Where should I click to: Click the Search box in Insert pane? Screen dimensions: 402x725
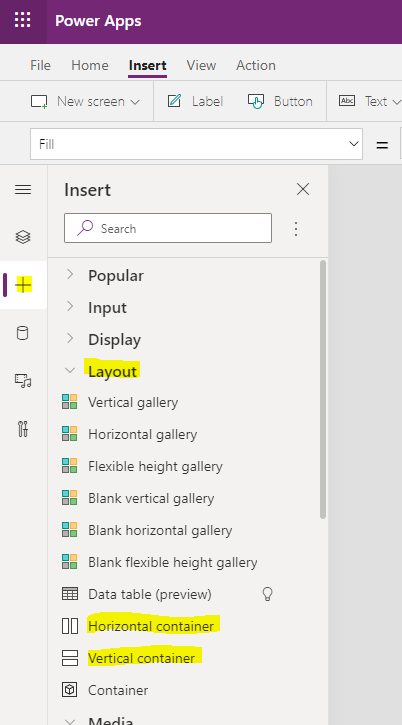pyautogui.click(x=168, y=228)
